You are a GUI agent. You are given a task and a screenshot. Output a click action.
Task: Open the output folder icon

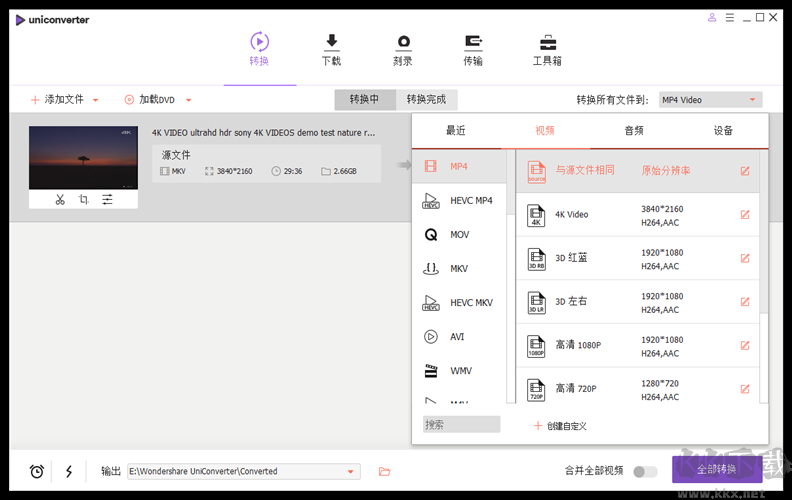[x=384, y=471]
